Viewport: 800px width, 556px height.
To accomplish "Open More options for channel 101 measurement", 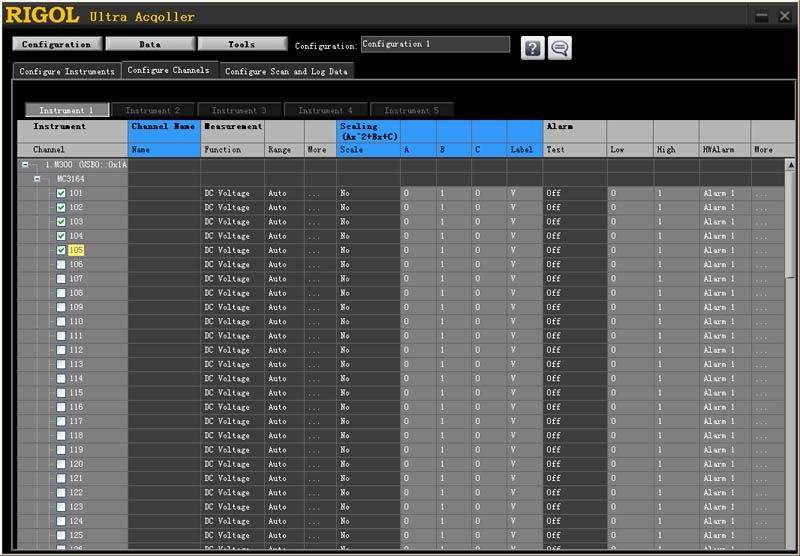I will [x=317, y=194].
